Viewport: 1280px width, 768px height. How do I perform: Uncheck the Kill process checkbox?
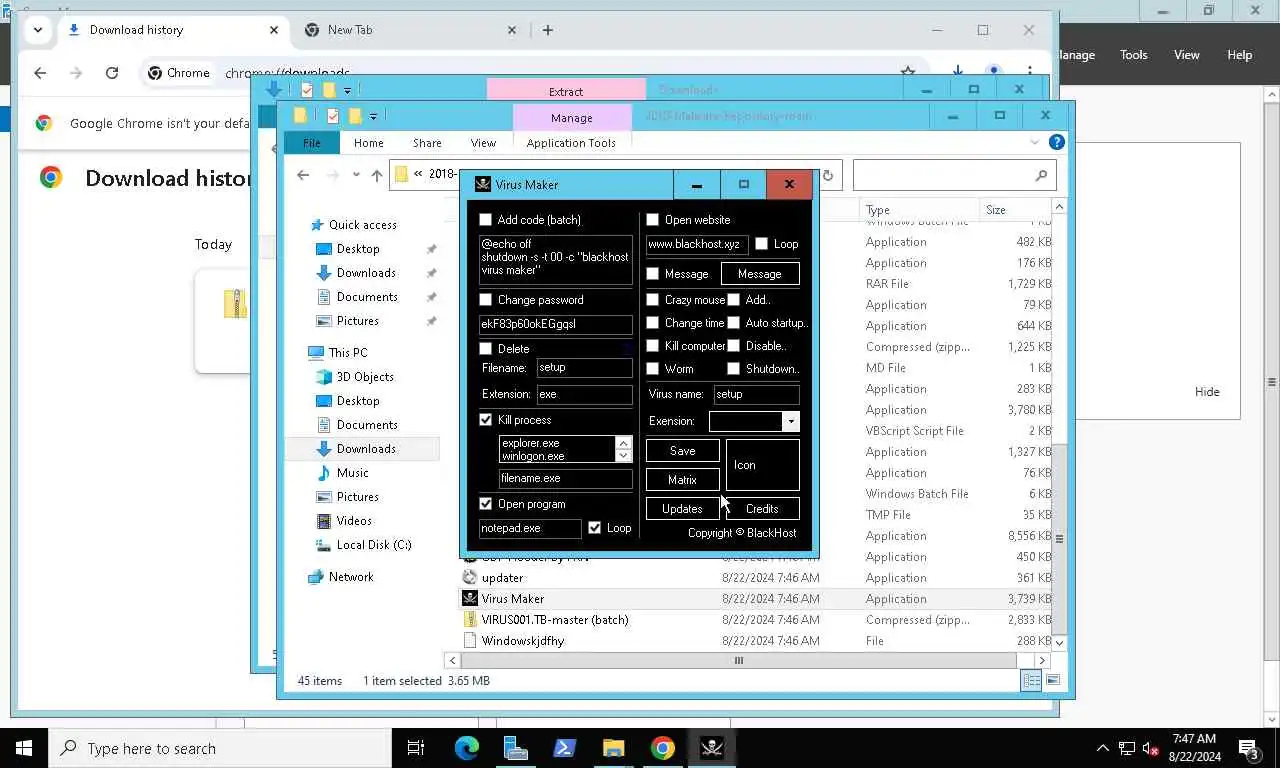pyautogui.click(x=486, y=420)
